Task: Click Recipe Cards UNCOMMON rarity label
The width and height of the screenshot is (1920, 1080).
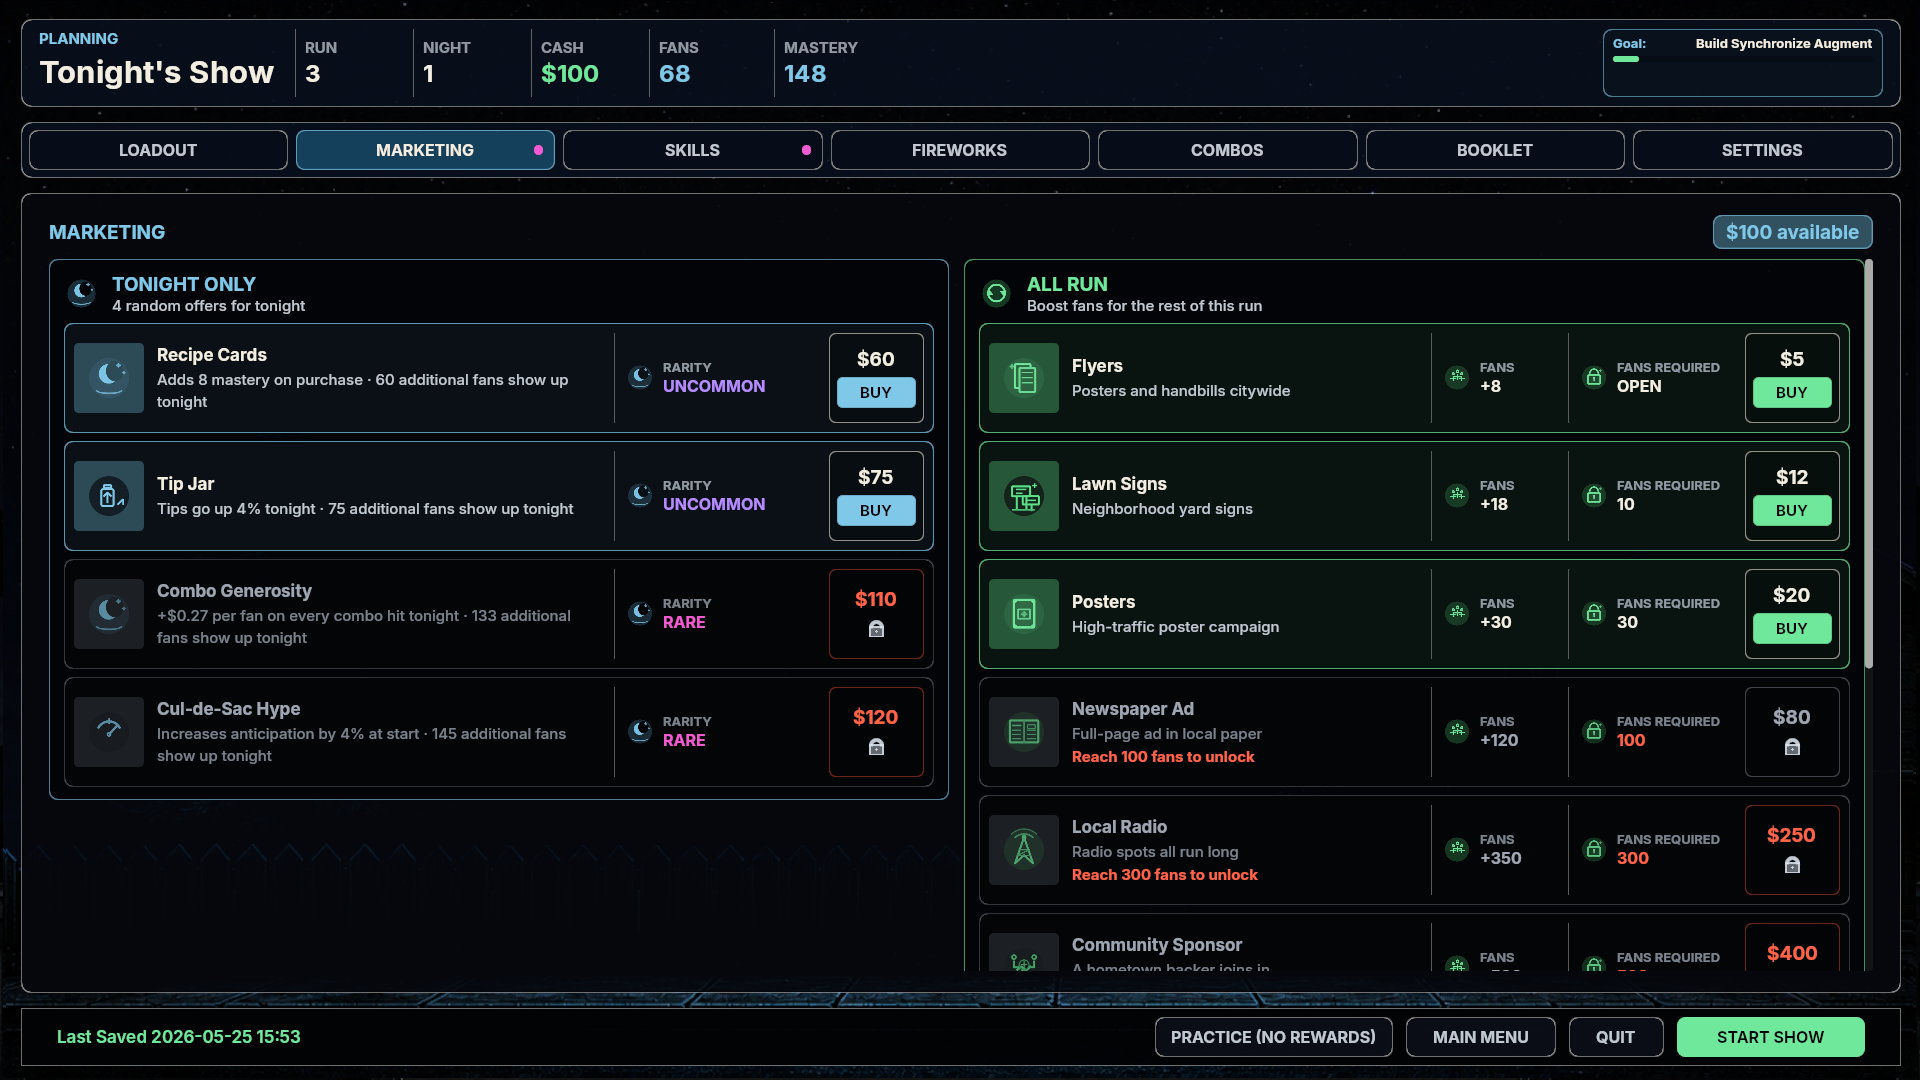Action: coord(714,386)
